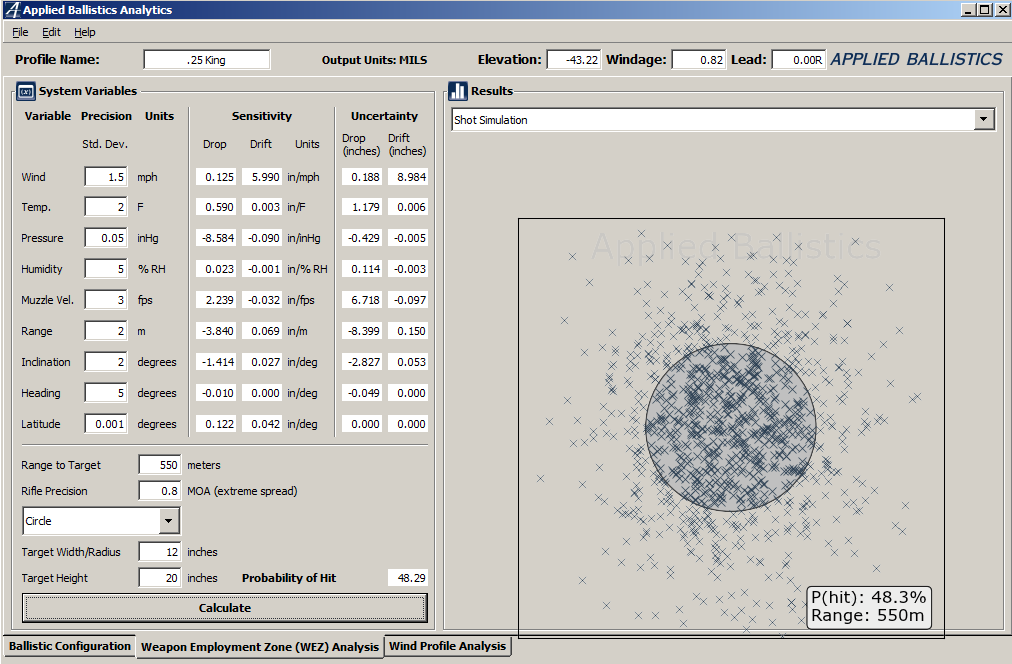The height and width of the screenshot is (664, 1012).
Task: Click the Applied Ballistics title bar app icon
Action: pyautogui.click(x=12, y=10)
